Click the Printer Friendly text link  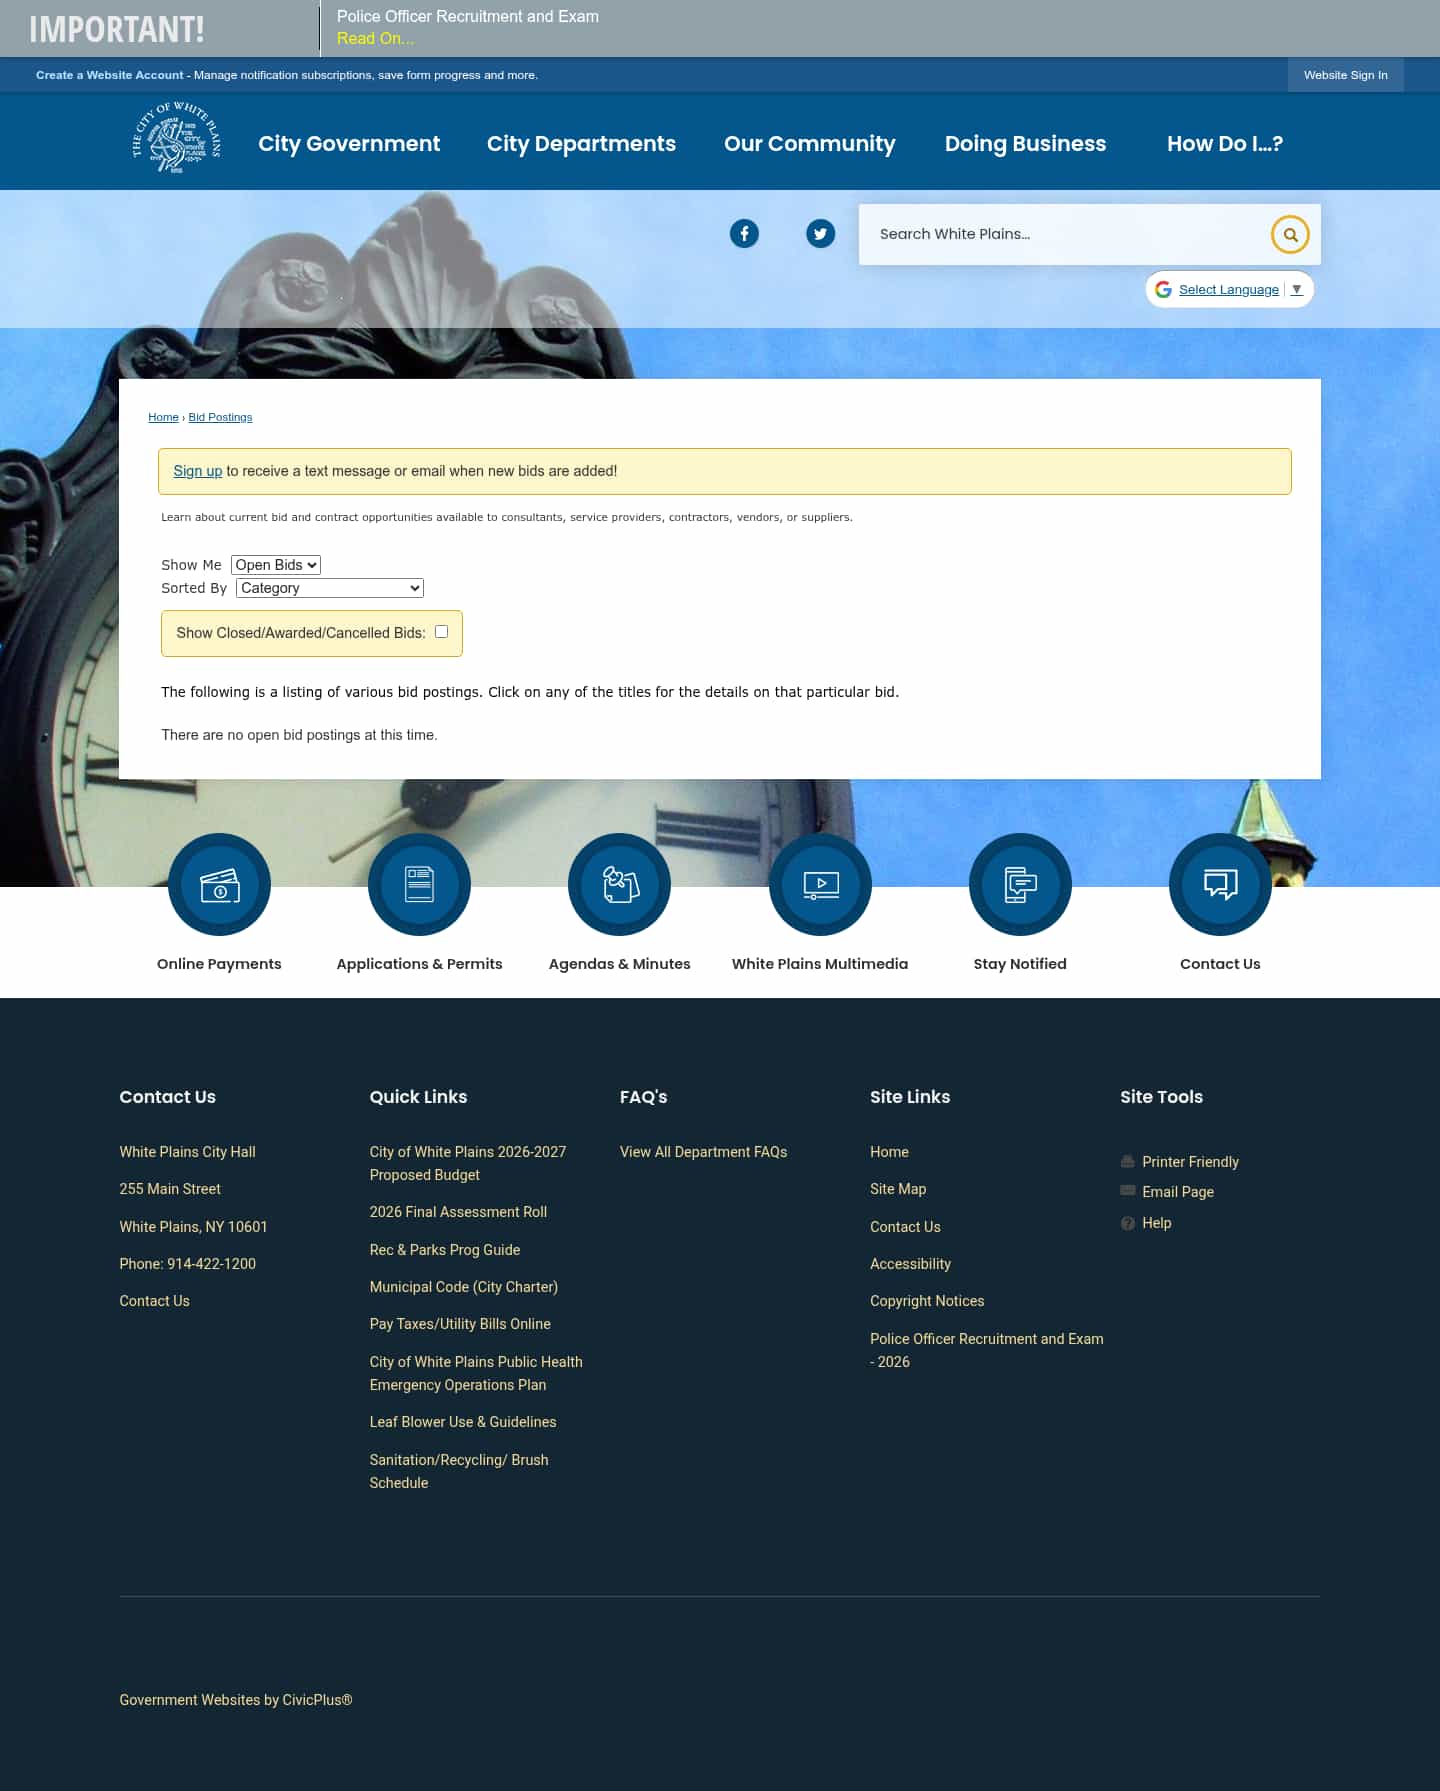tap(1190, 1162)
